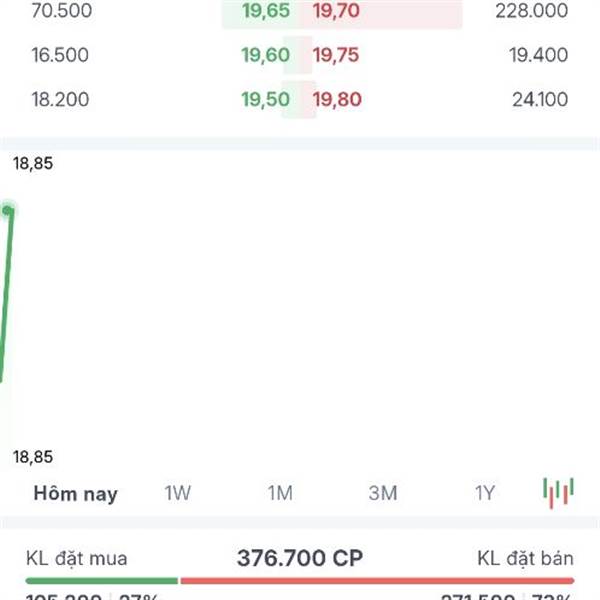Click the green chart endpoint marker
The image size is (600, 600).
tap(8, 210)
